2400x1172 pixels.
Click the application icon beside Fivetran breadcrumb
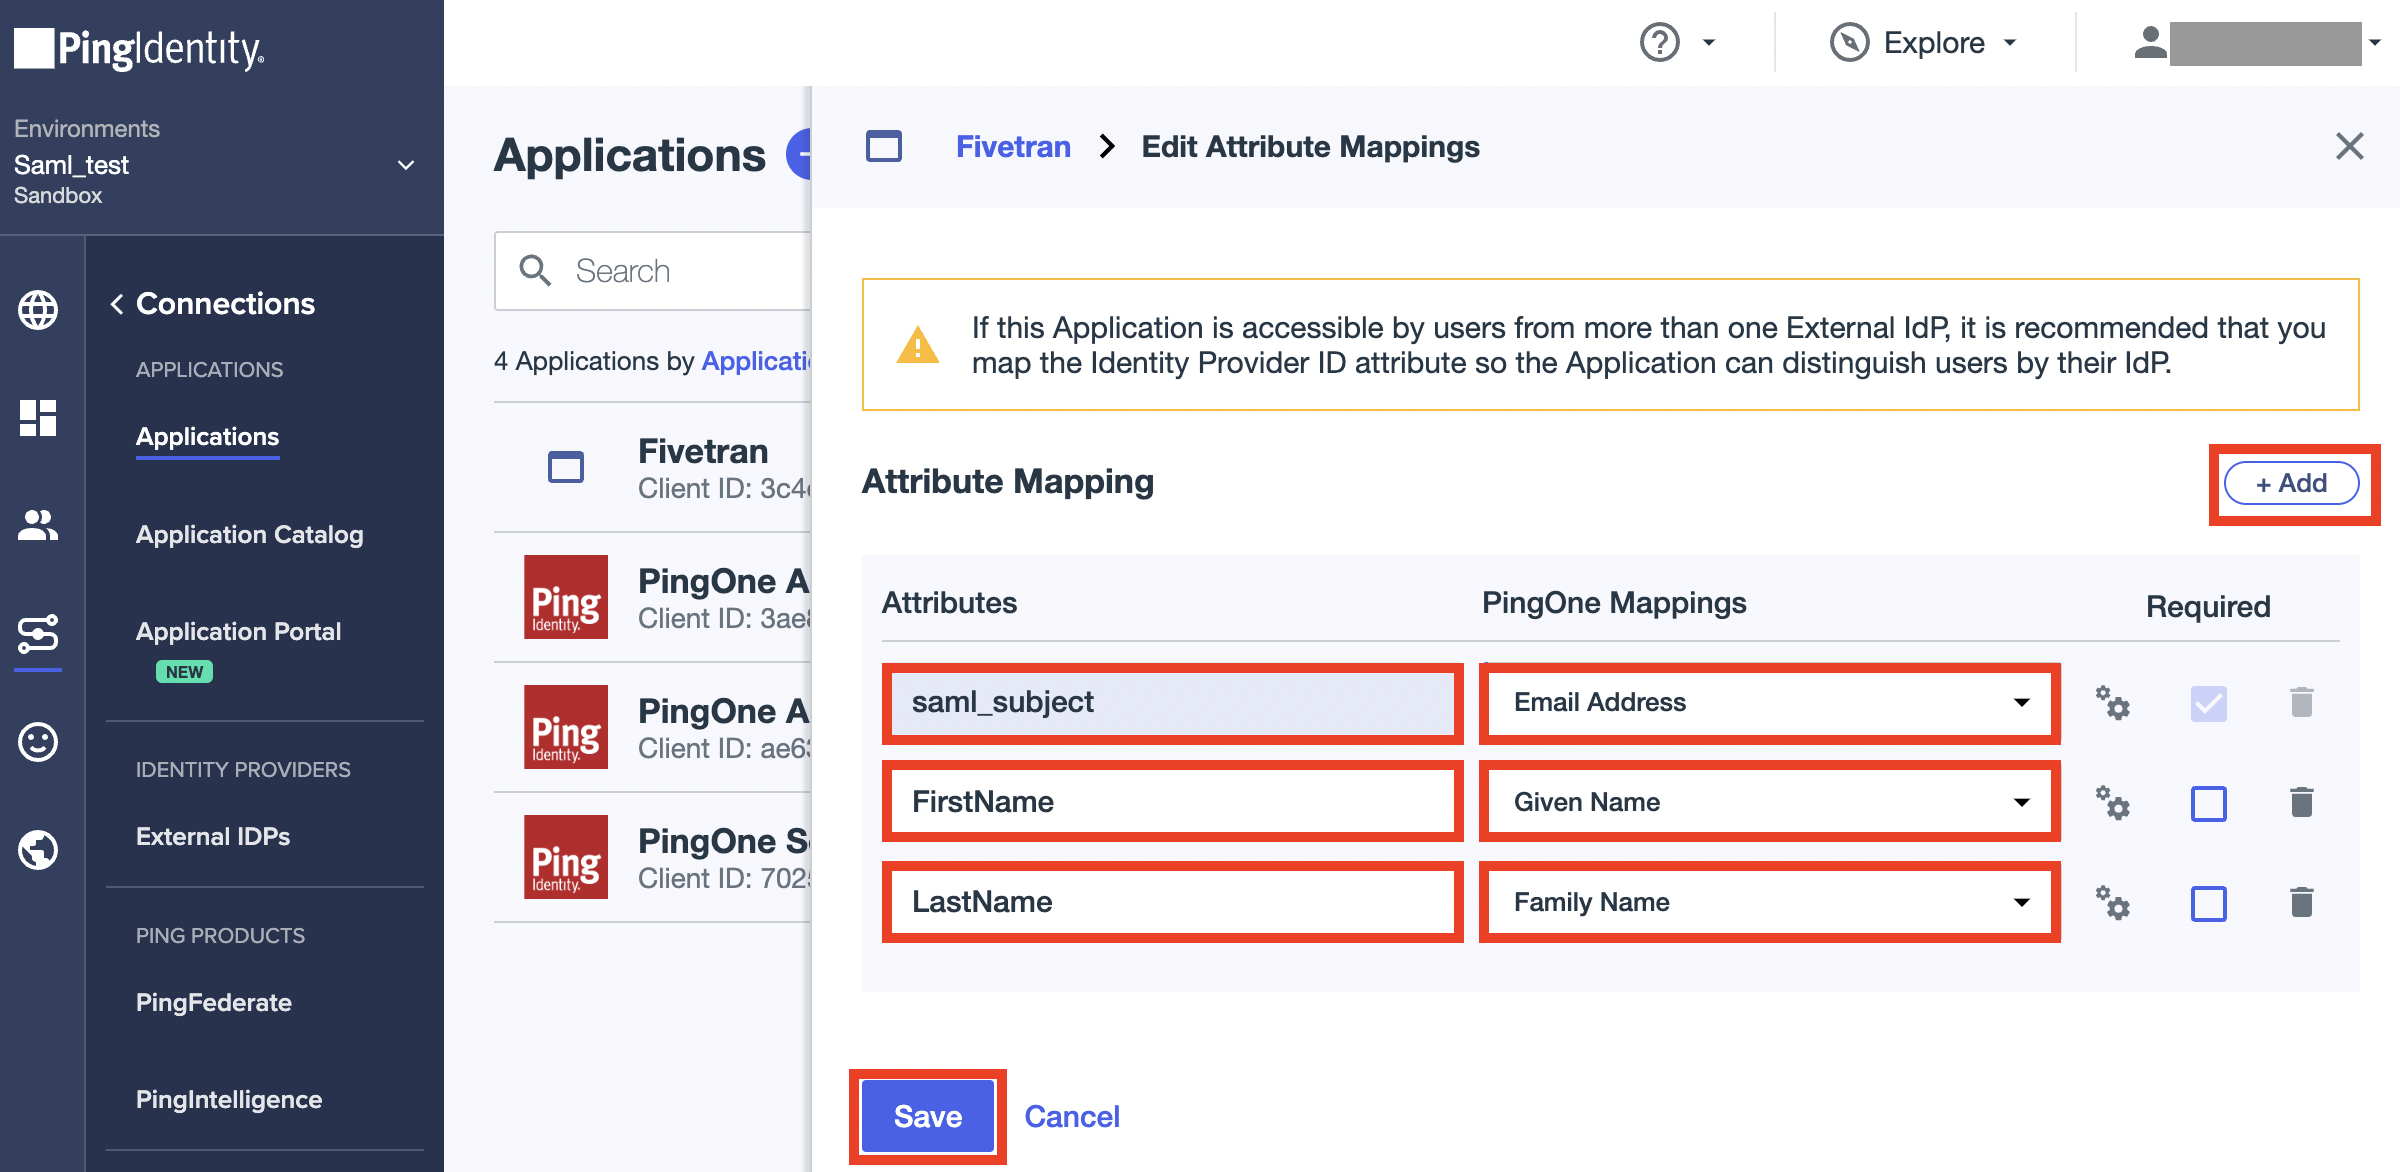click(884, 146)
